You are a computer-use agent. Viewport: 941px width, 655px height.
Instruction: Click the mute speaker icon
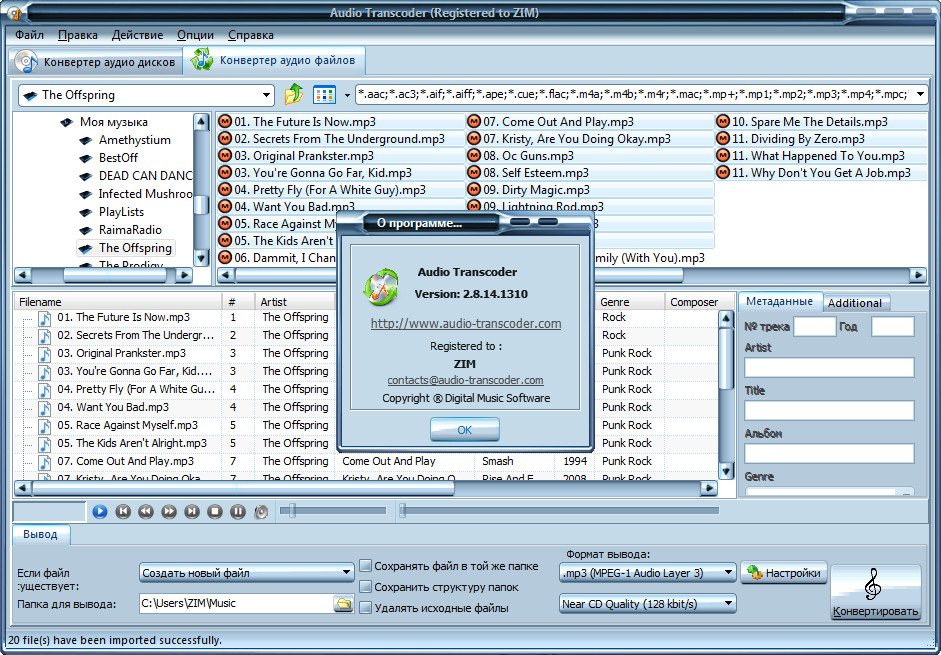(x=262, y=512)
